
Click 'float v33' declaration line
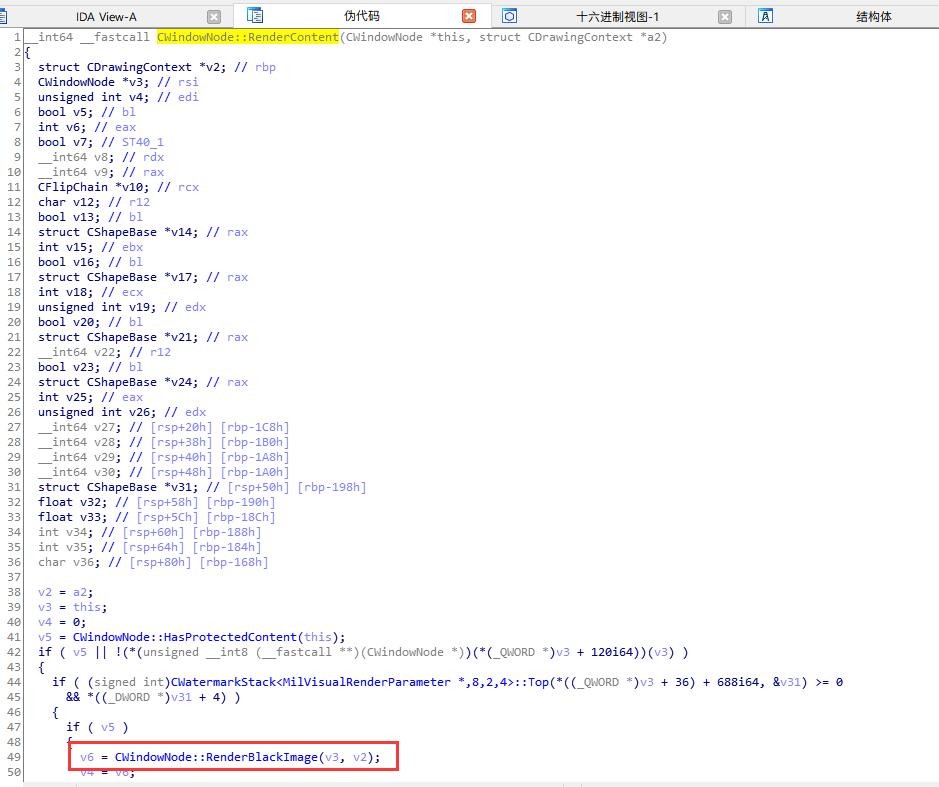tap(156, 517)
